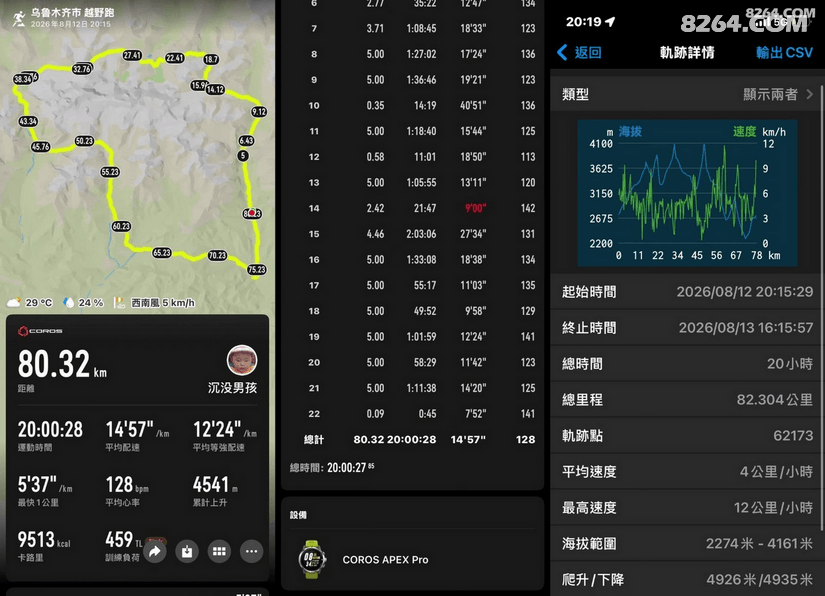Viewport: 825px width, 596px height.
Task: Tap the 80.32 km distance value on the COROS card
Action: [x=62, y=365]
